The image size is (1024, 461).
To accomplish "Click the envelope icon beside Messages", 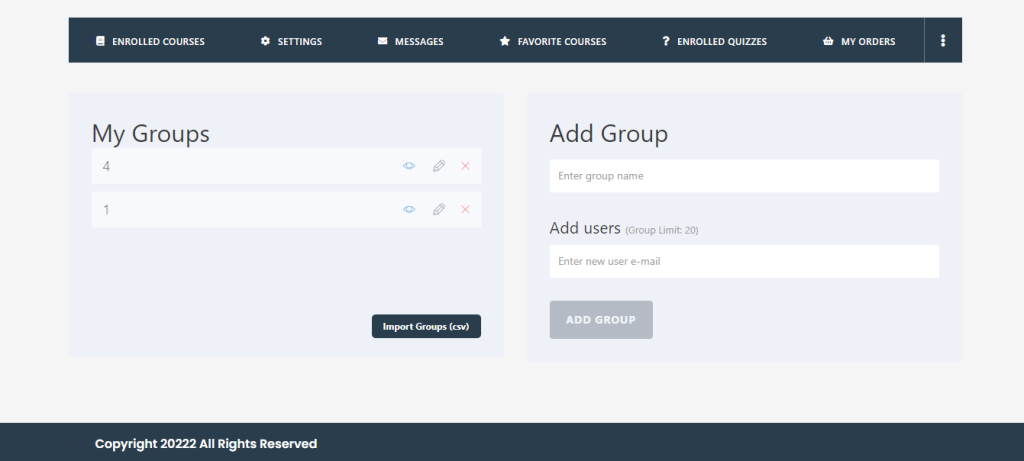I will (382, 41).
